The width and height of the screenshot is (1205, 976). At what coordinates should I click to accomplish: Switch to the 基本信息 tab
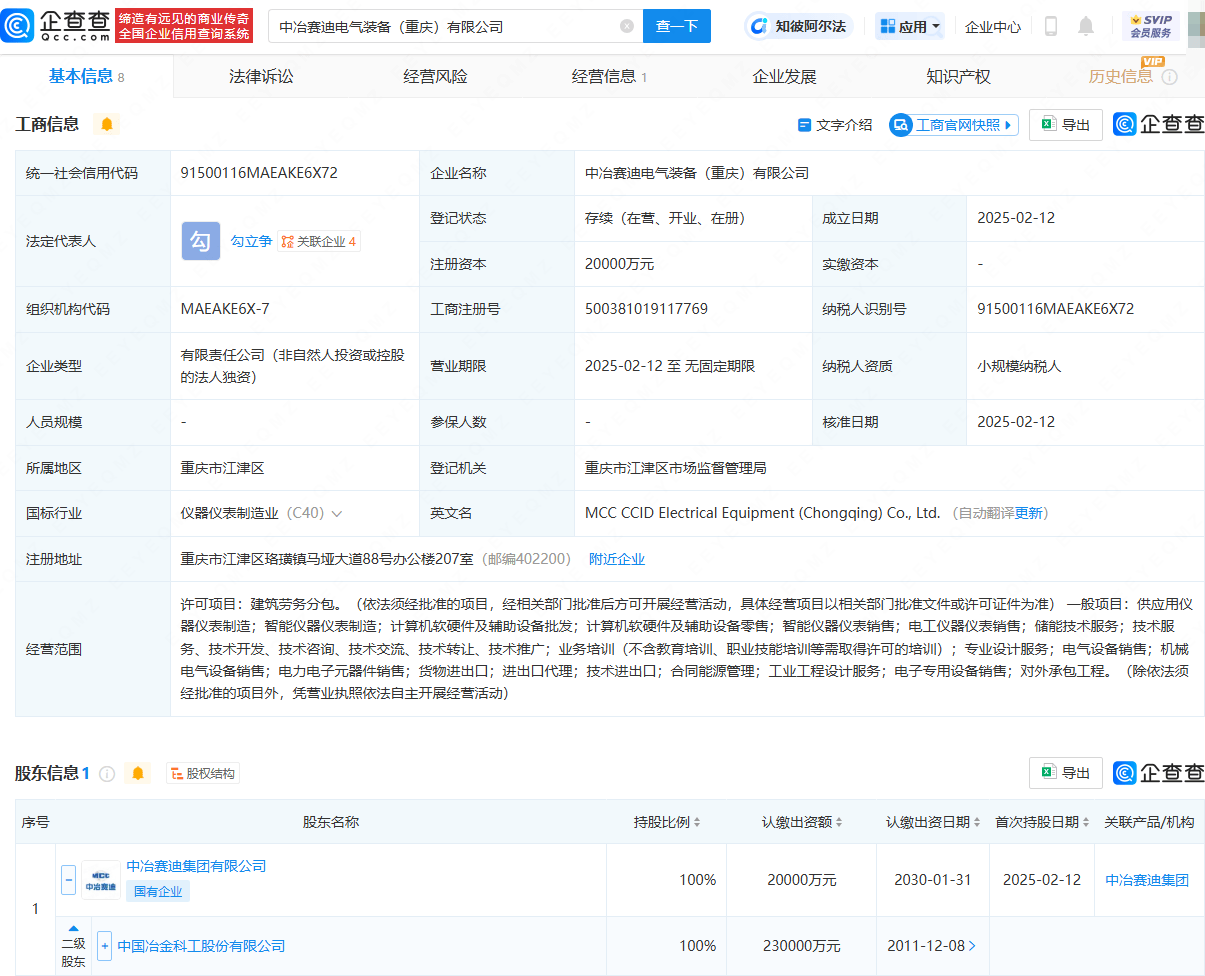pyautogui.click(x=87, y=76)
